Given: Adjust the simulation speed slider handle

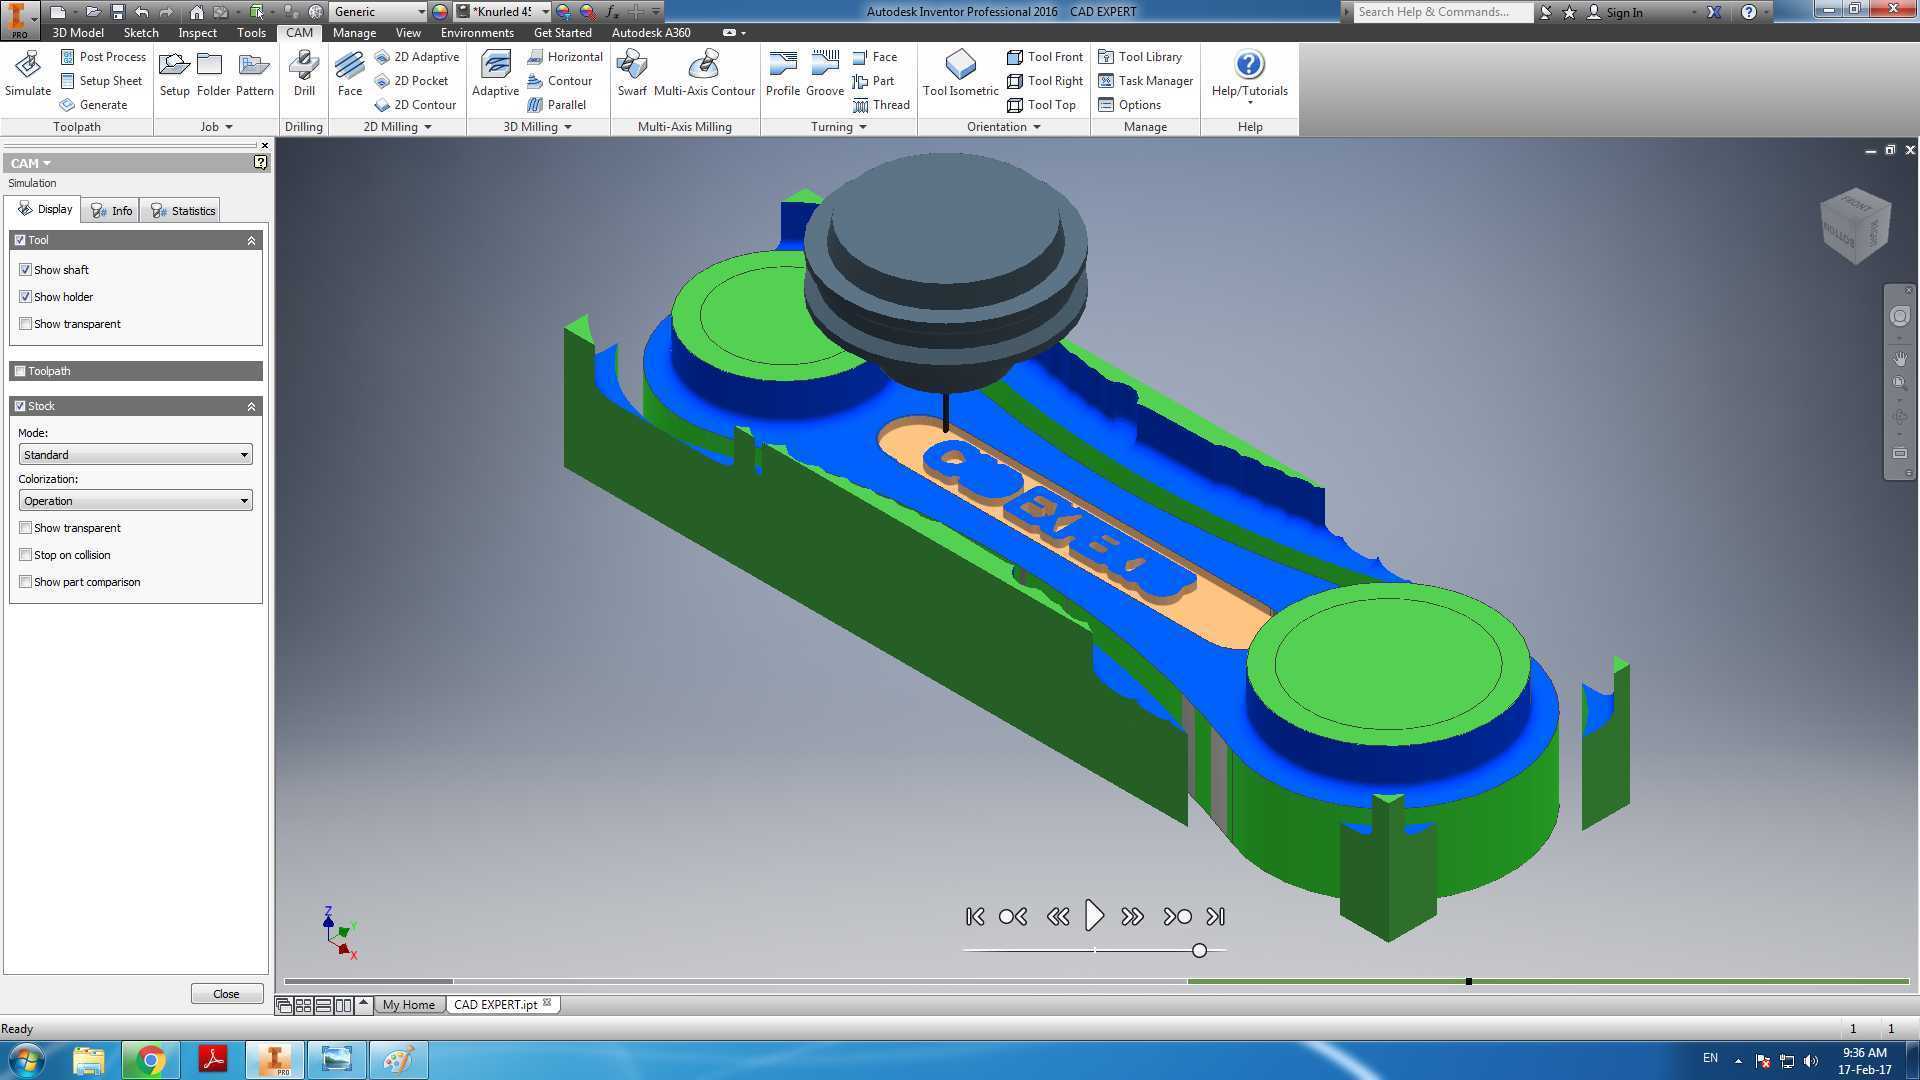Looking at the screenshot, I should [x=1199, y=950].
